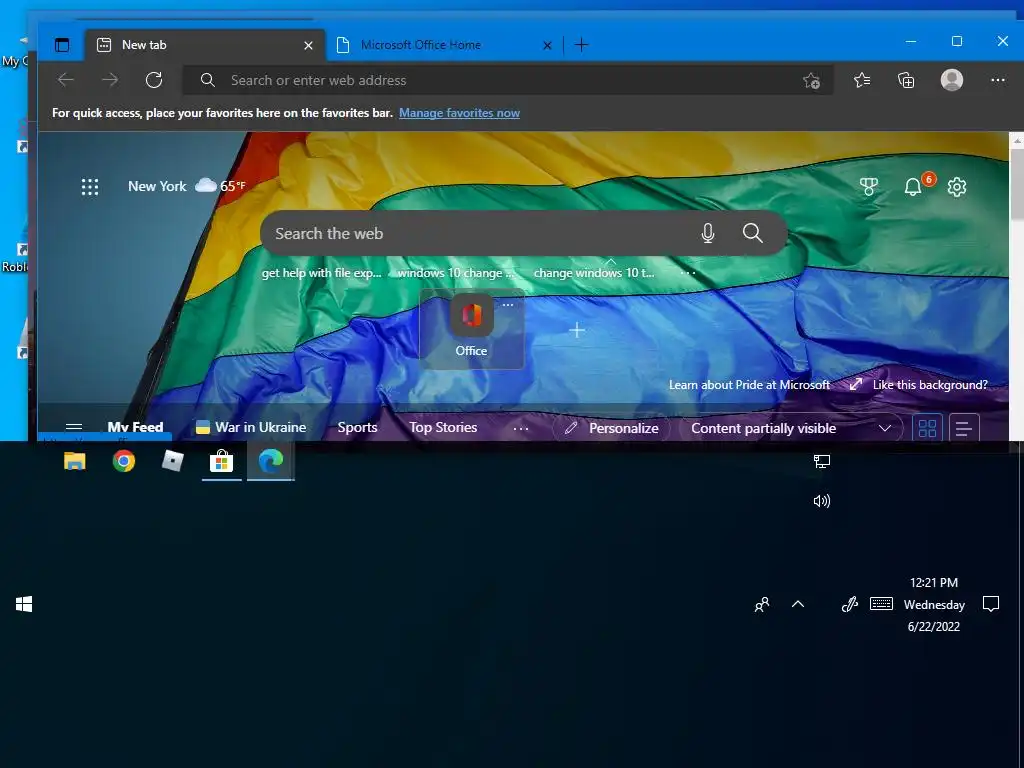Open the app launcher grid icon
The image size is (1024, 768).
pos(90,187)
